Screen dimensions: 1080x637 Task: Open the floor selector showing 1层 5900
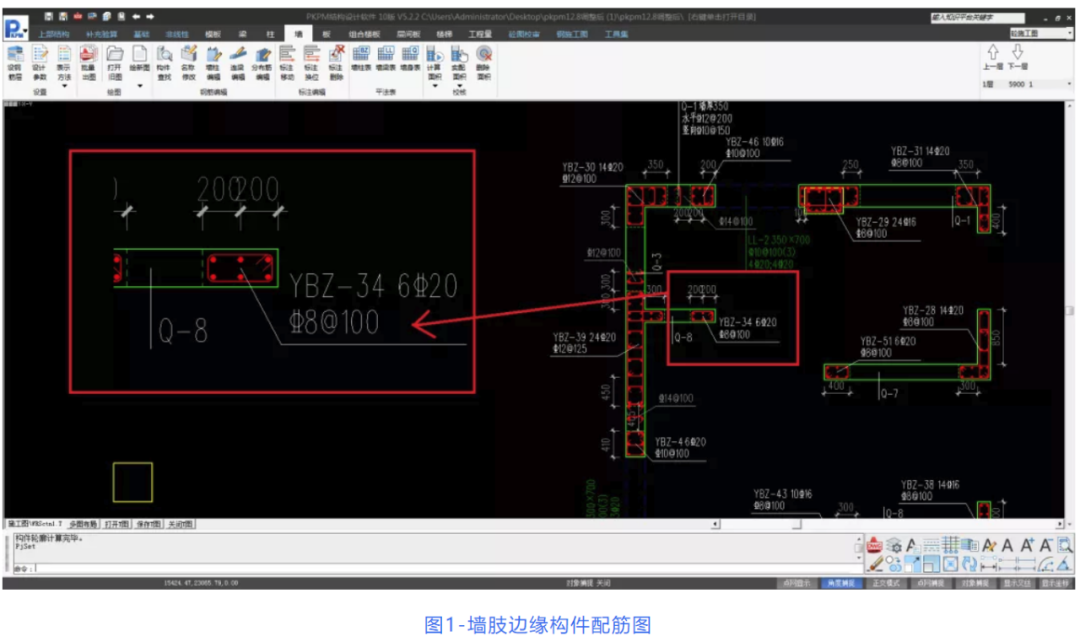click(x=1027, y=84)
